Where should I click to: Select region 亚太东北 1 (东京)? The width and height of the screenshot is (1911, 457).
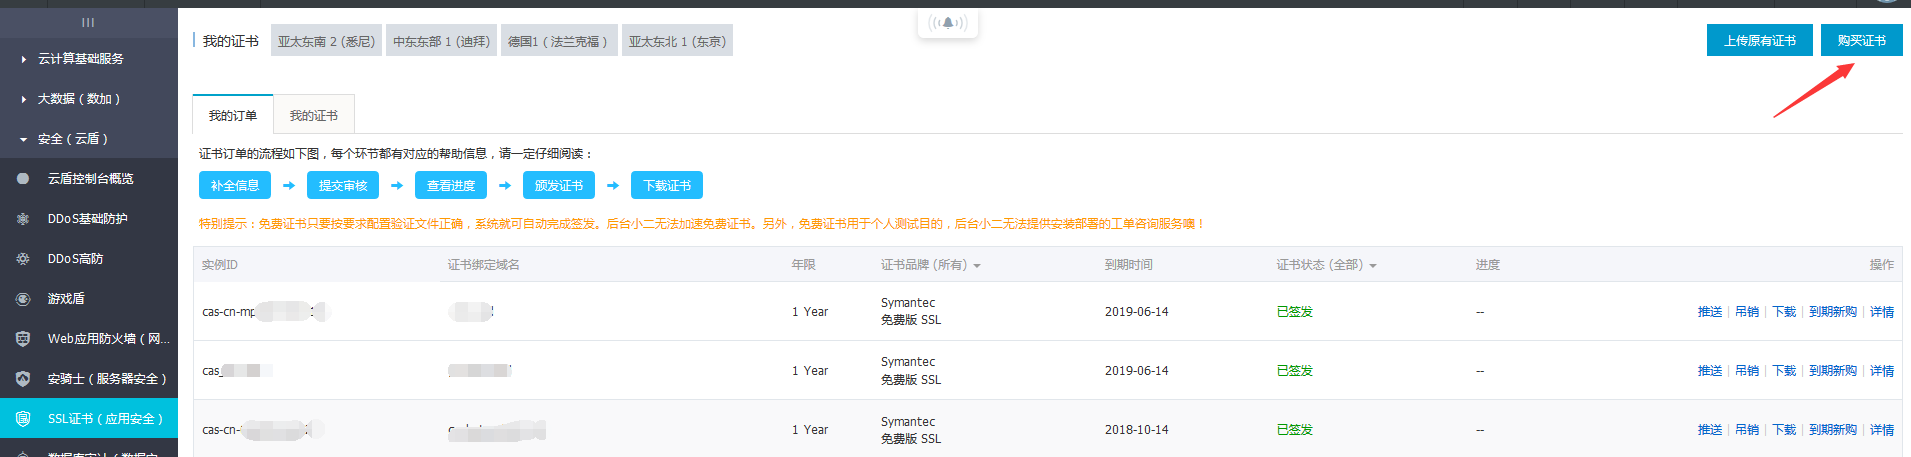pos(677,41)
